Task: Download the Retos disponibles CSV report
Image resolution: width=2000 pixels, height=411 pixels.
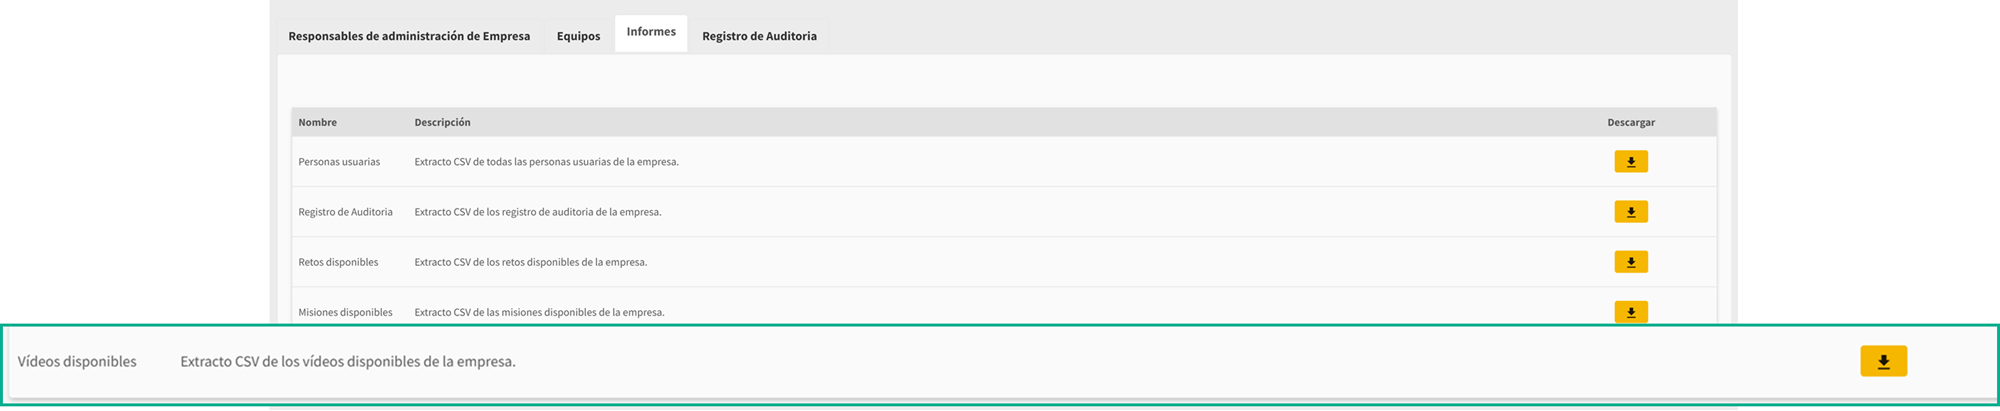Action: tap(1630, 262)
